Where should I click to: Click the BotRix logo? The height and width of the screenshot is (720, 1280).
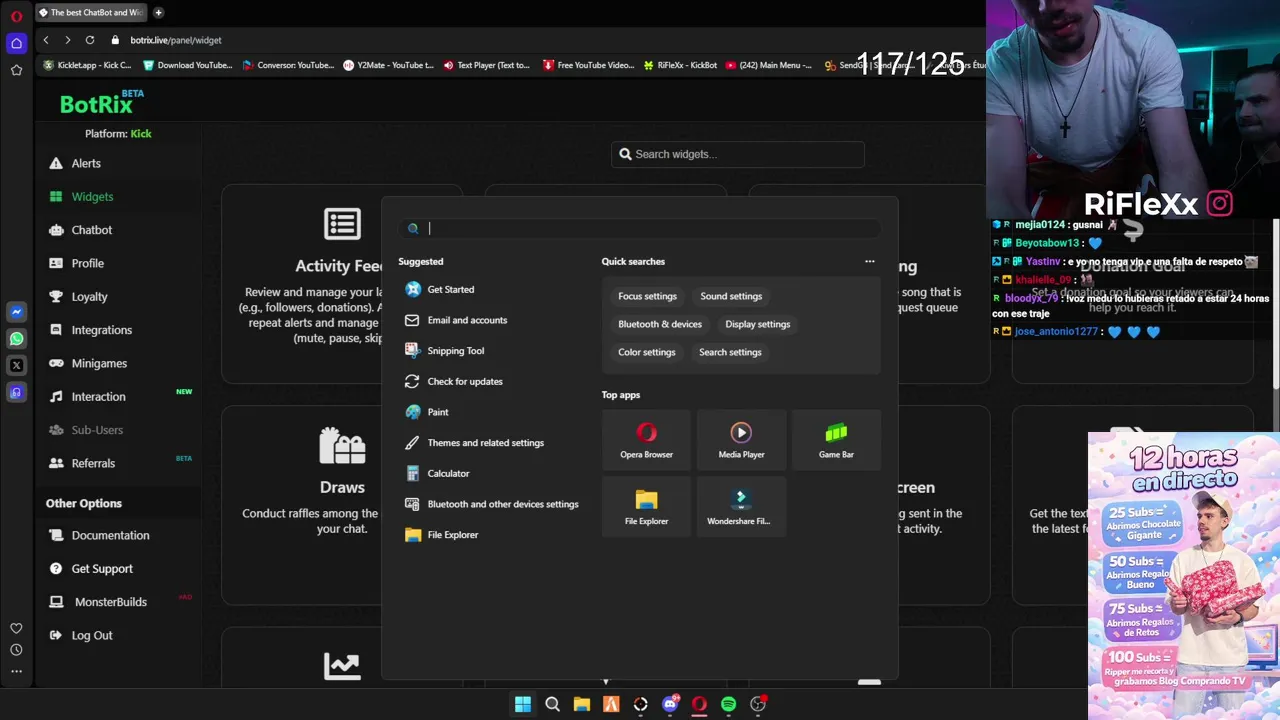[100, 103]
